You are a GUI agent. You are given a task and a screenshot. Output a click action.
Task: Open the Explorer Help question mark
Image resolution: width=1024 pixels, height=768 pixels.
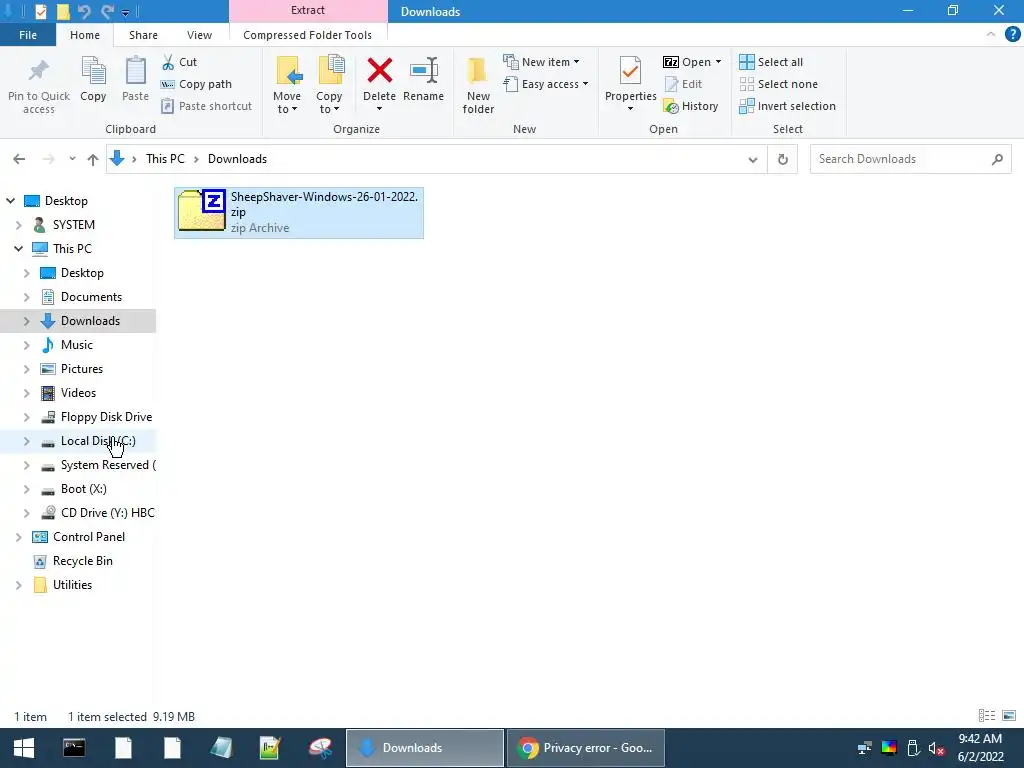coord(1012,35)
